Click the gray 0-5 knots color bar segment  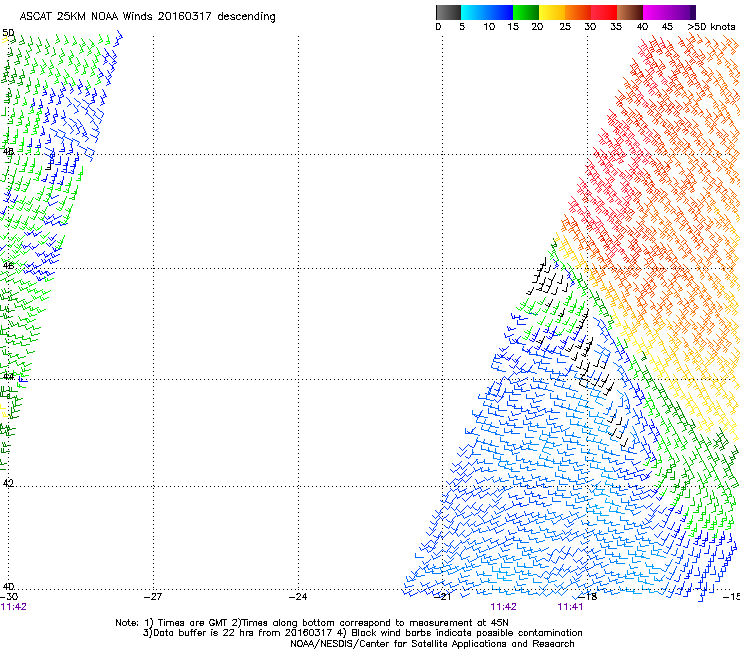click(x=448, y=12)
